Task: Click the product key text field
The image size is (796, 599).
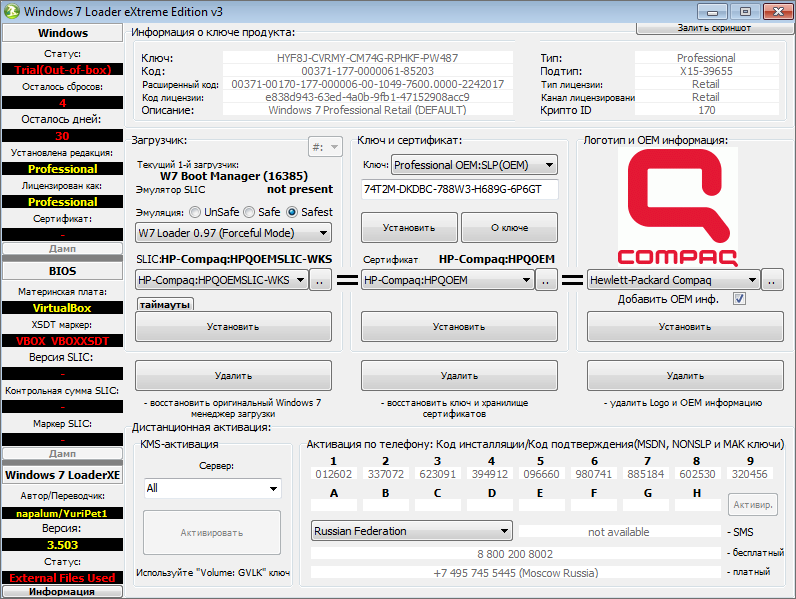Action: pyautogui.click(x=459, y=189)
